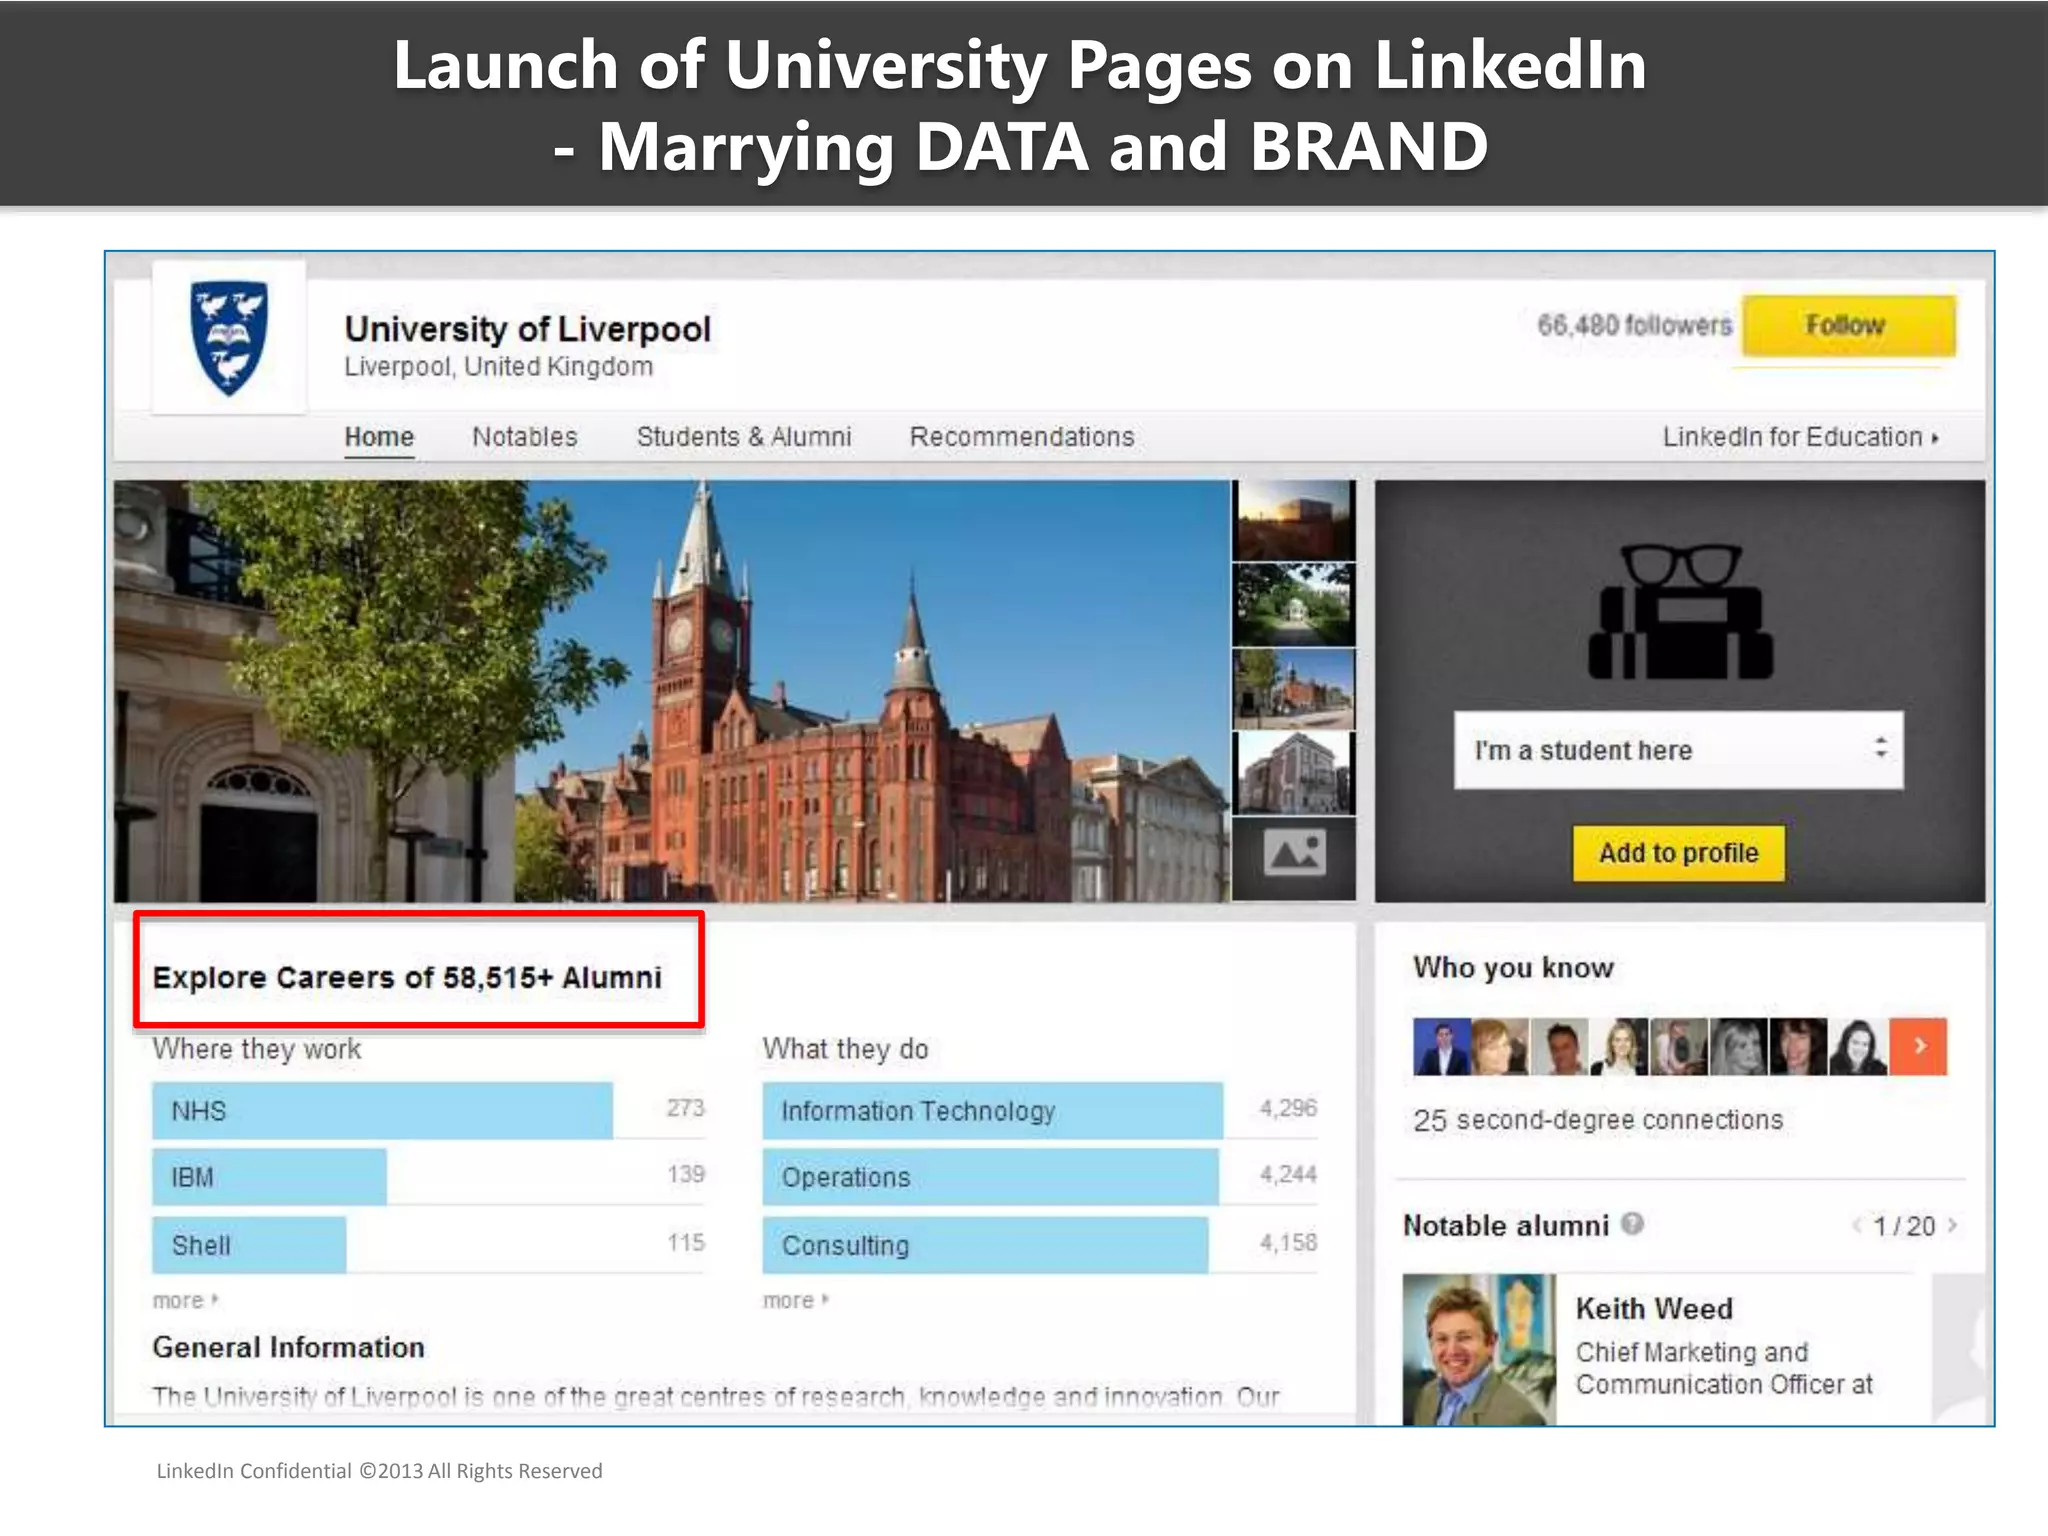Screen dimensions: 2048x1536
Task: Select the garden path thumbnail
Action: pos(1294,605)
